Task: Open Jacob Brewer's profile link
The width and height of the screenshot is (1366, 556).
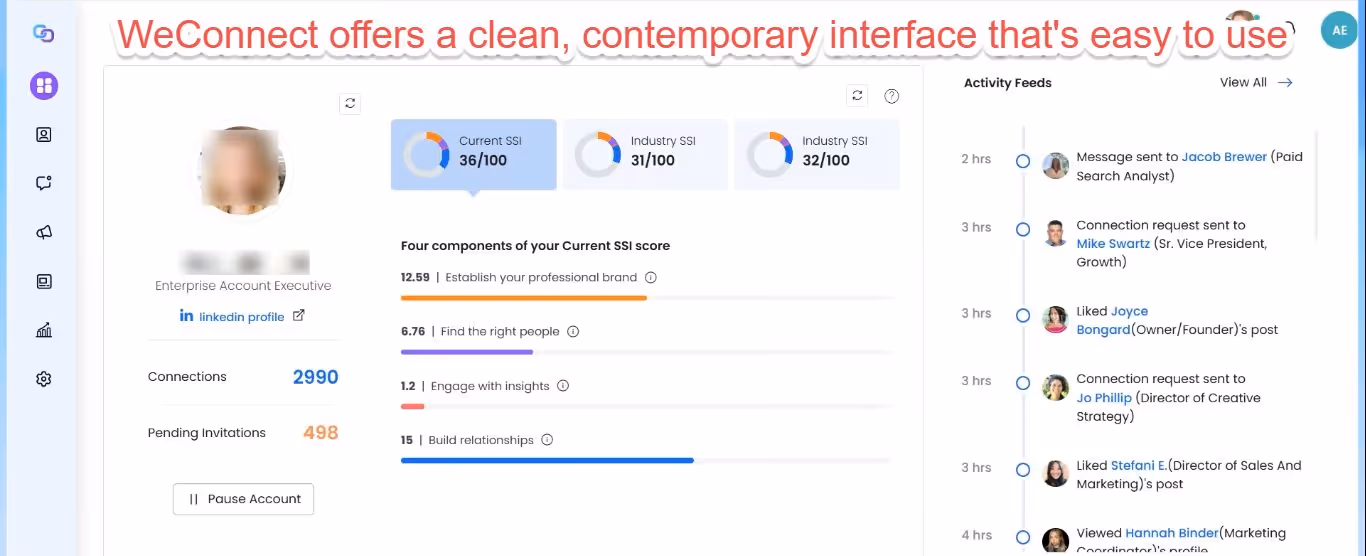Action: pos(1224,157)
